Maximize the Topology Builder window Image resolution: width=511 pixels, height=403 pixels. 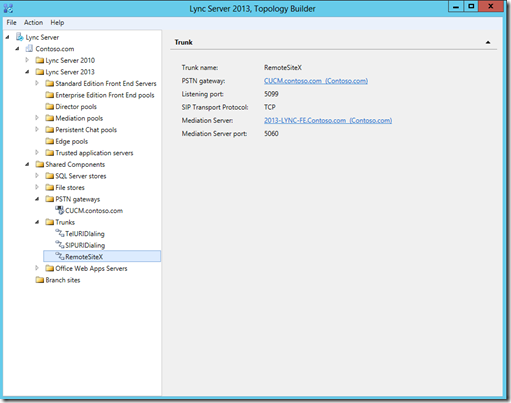point(471,7)
